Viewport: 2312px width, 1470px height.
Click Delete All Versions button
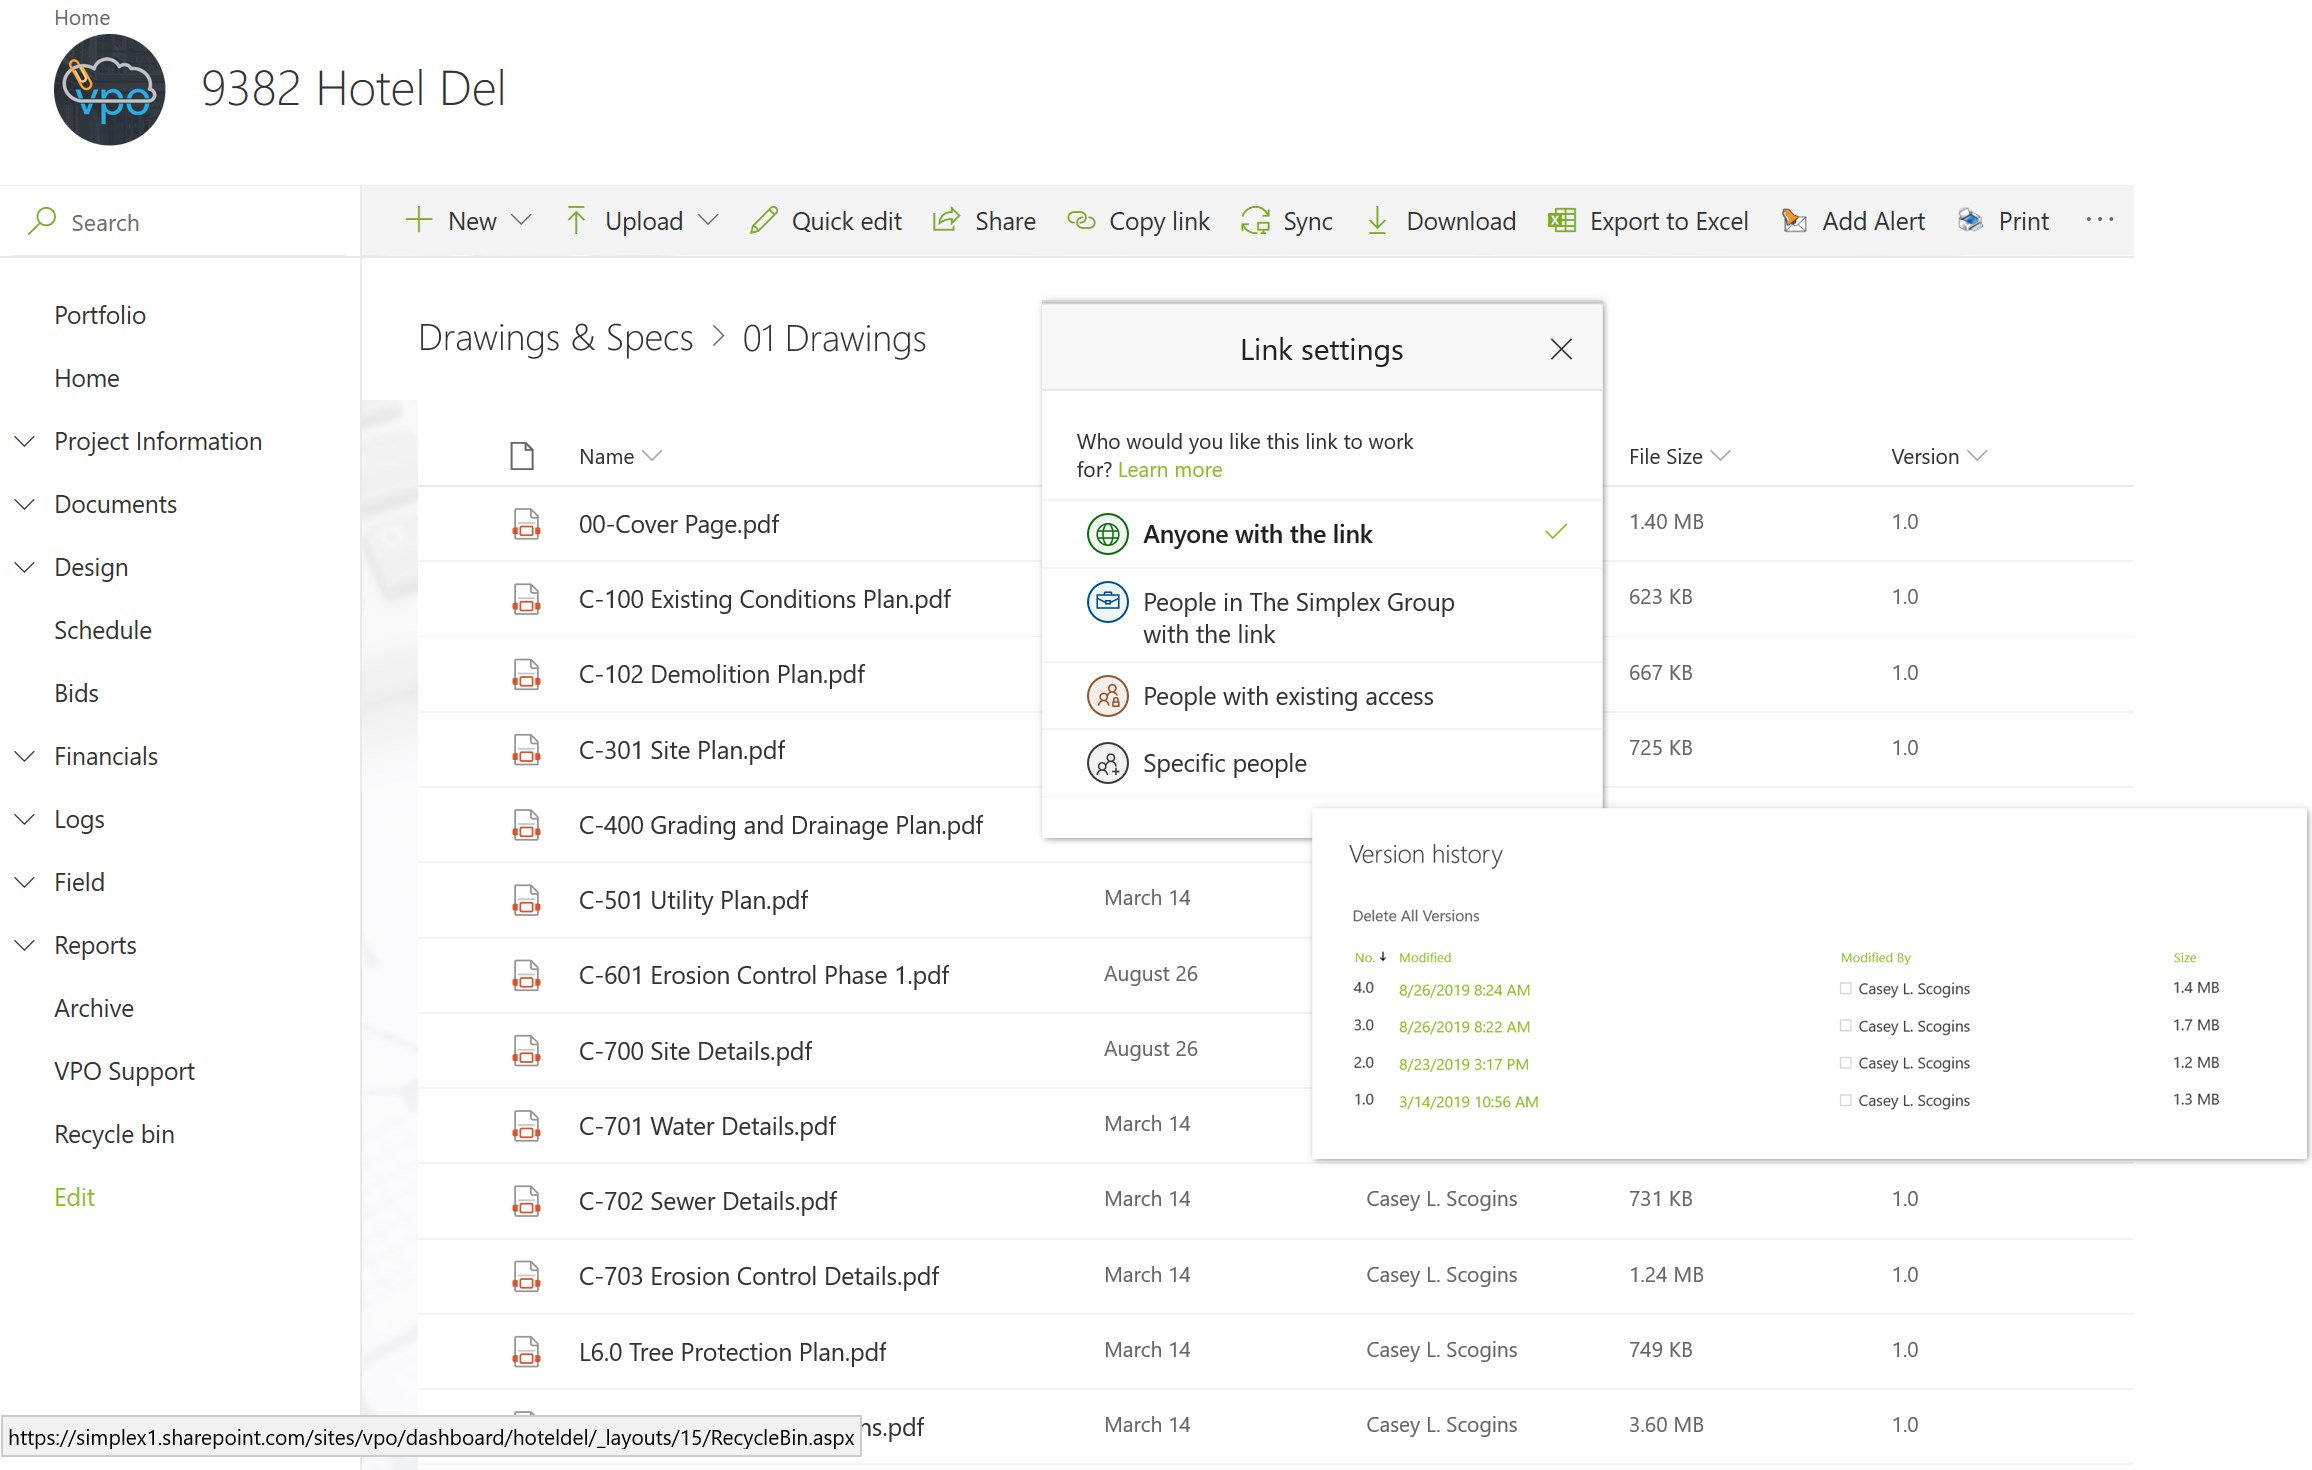coord(1414,915)
